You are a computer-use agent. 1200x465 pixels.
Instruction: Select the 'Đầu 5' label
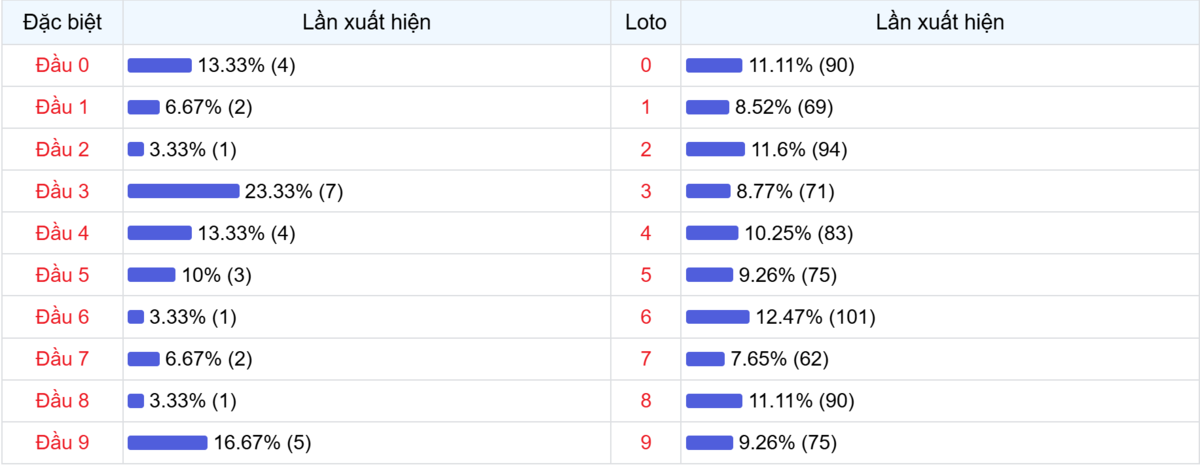pyautogui.click(x=62, y=275)
